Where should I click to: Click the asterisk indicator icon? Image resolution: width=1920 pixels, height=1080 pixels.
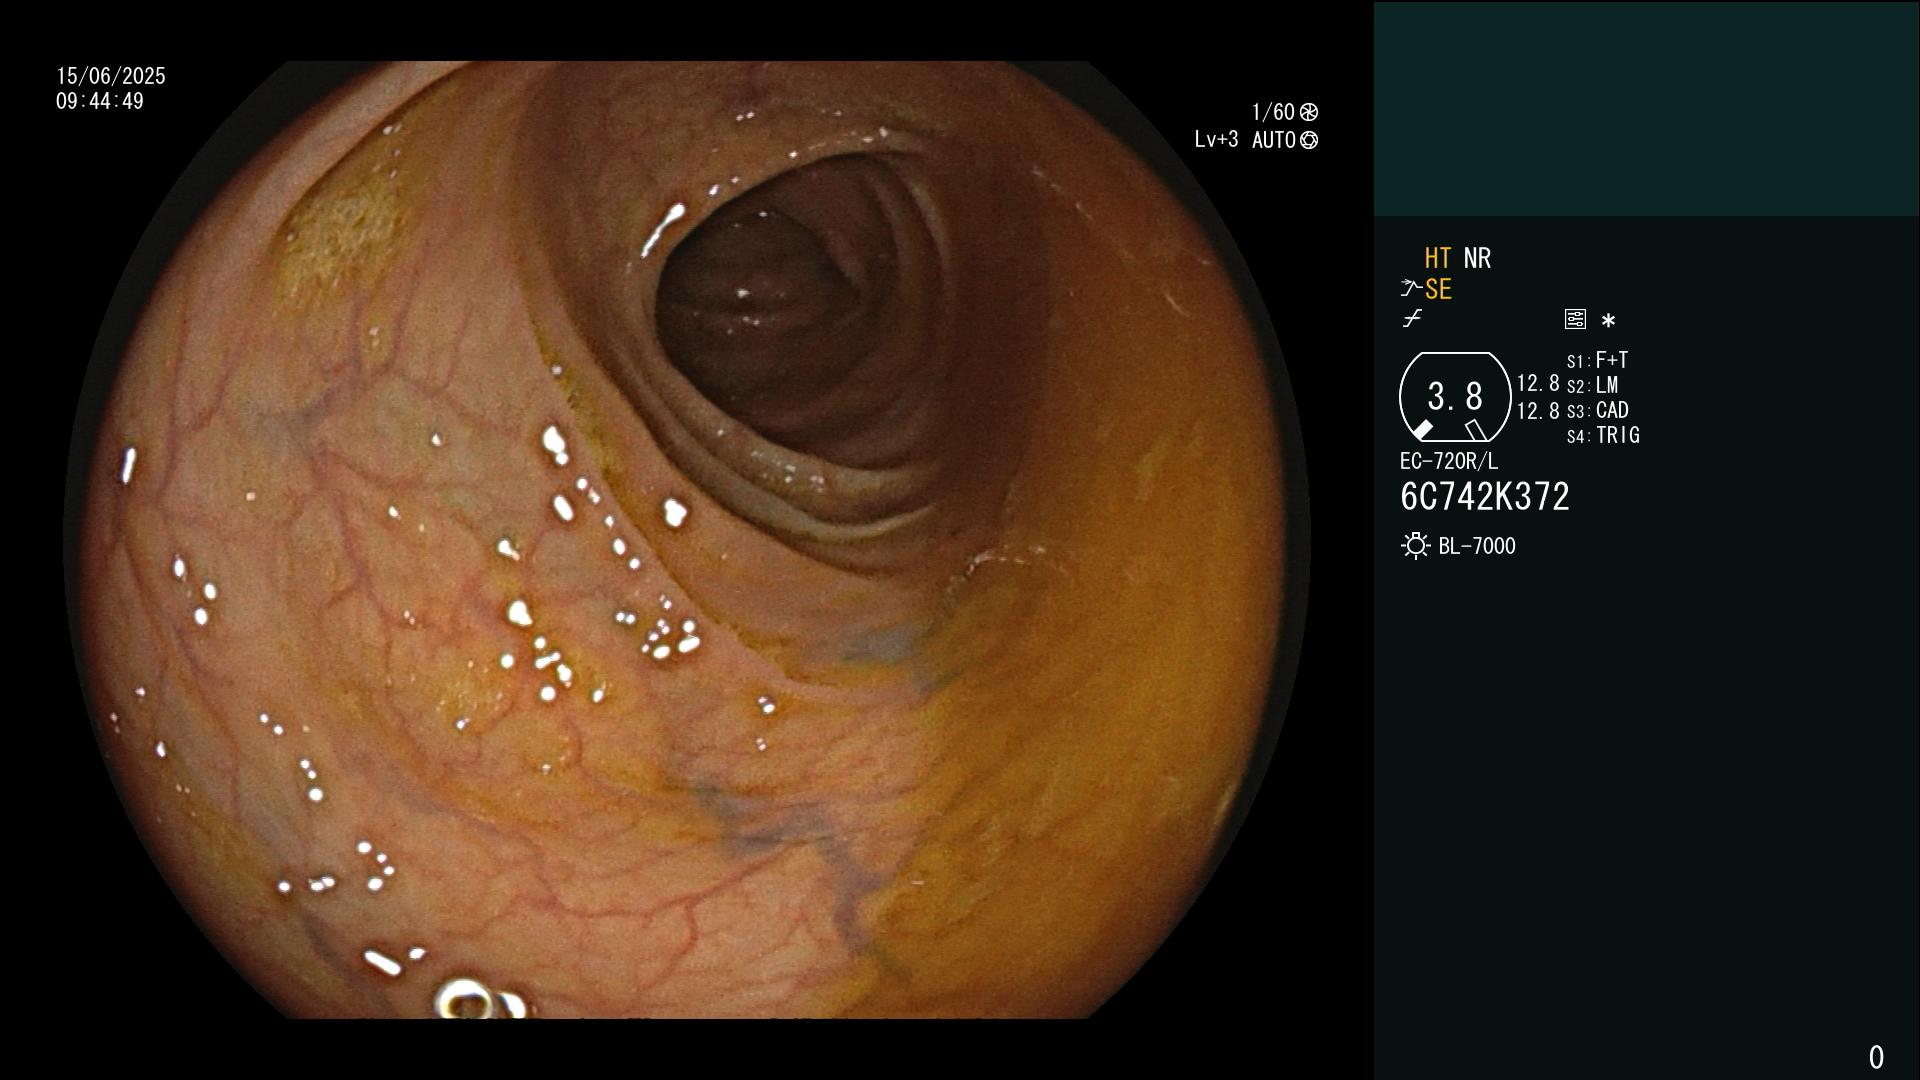pos(1608,320)
